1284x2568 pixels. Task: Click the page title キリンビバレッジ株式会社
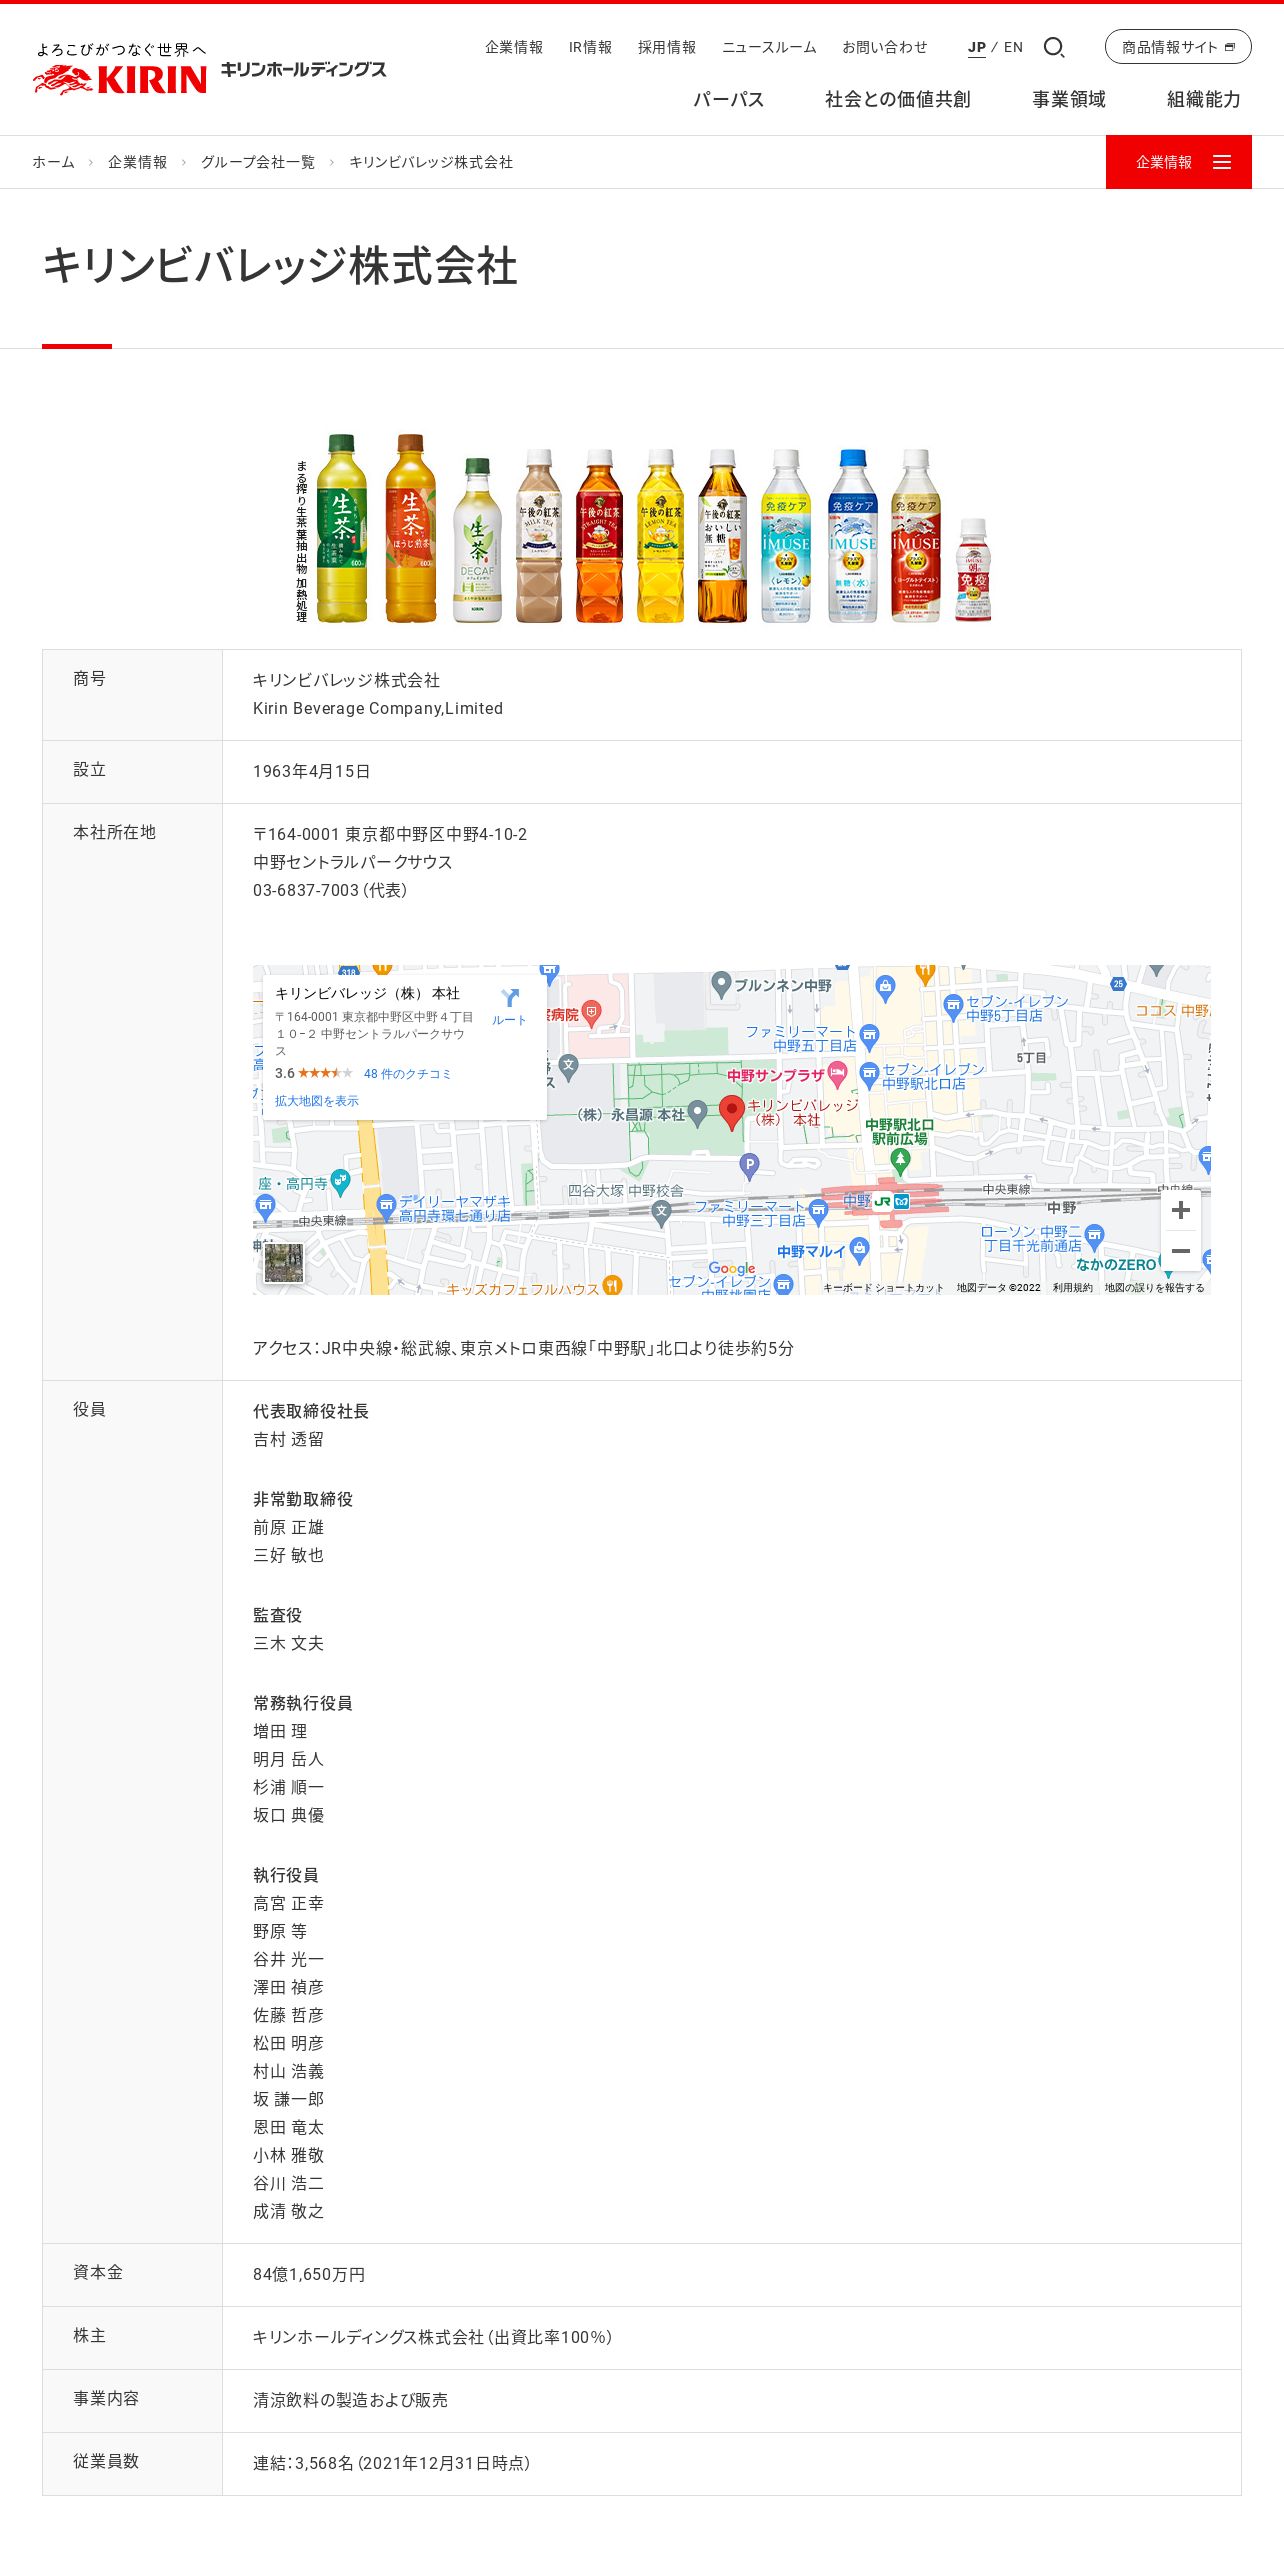280,266
